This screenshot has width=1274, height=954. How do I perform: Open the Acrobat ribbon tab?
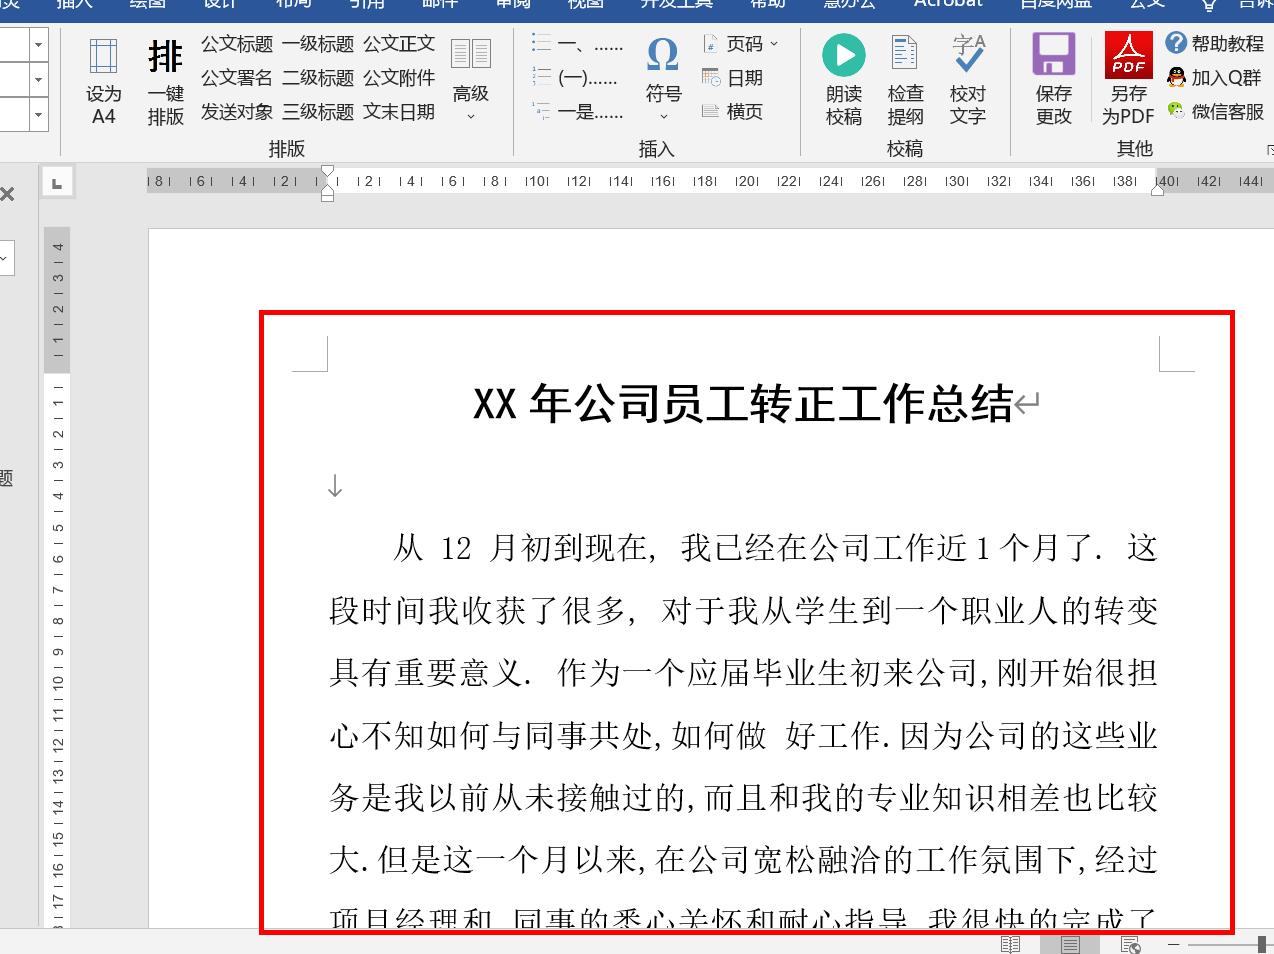pyautogui.click(x=946, y=4)
